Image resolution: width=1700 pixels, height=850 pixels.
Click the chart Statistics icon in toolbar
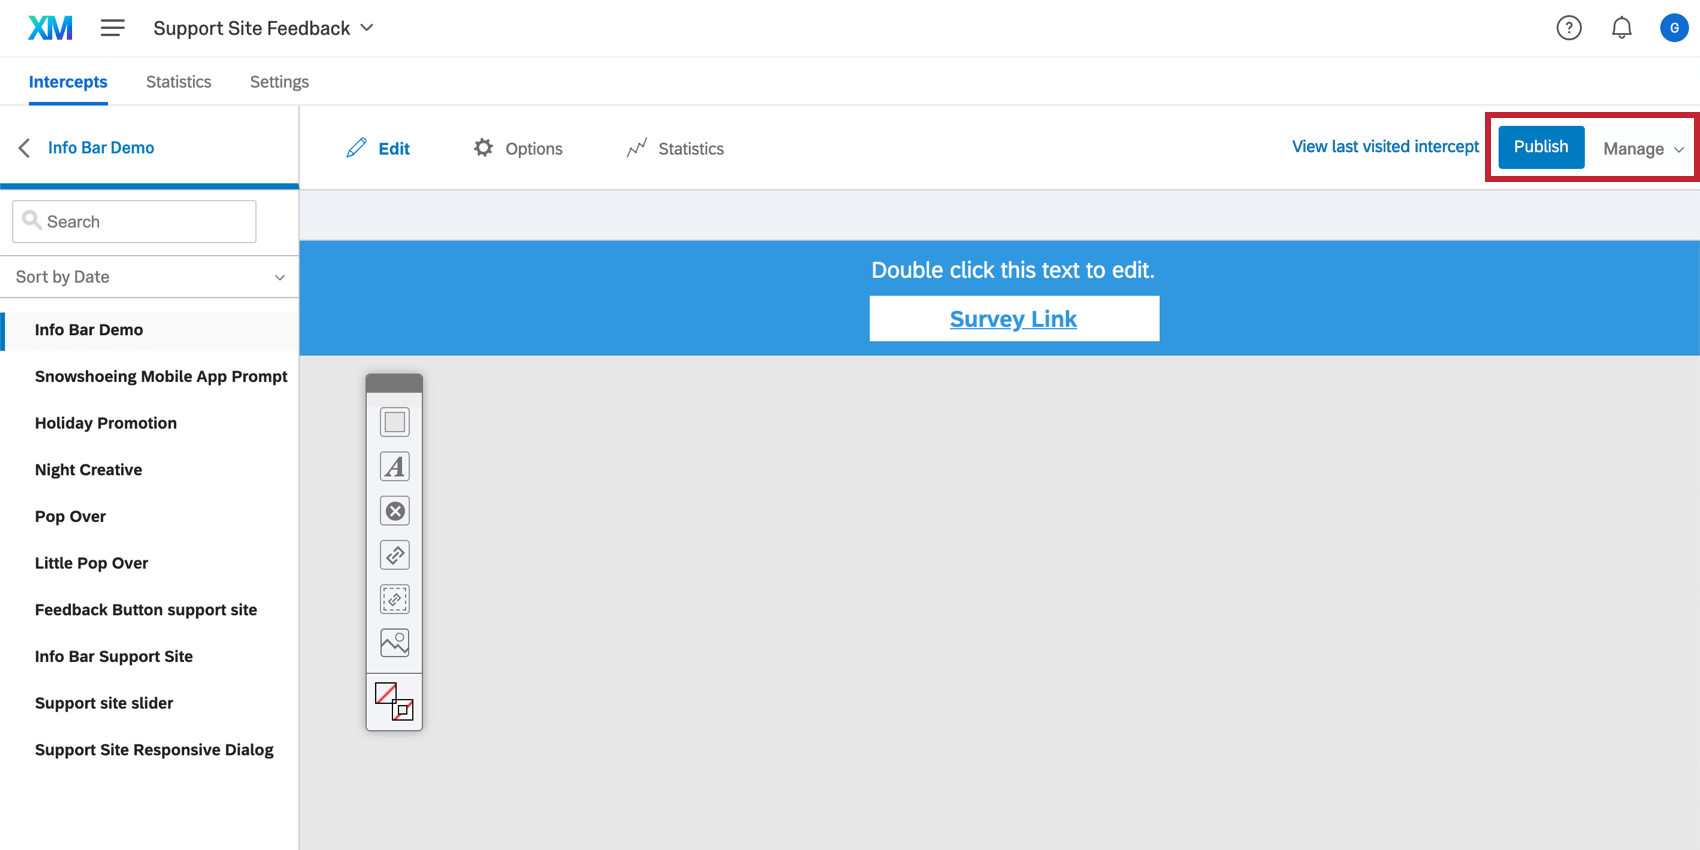coord(637,148)
